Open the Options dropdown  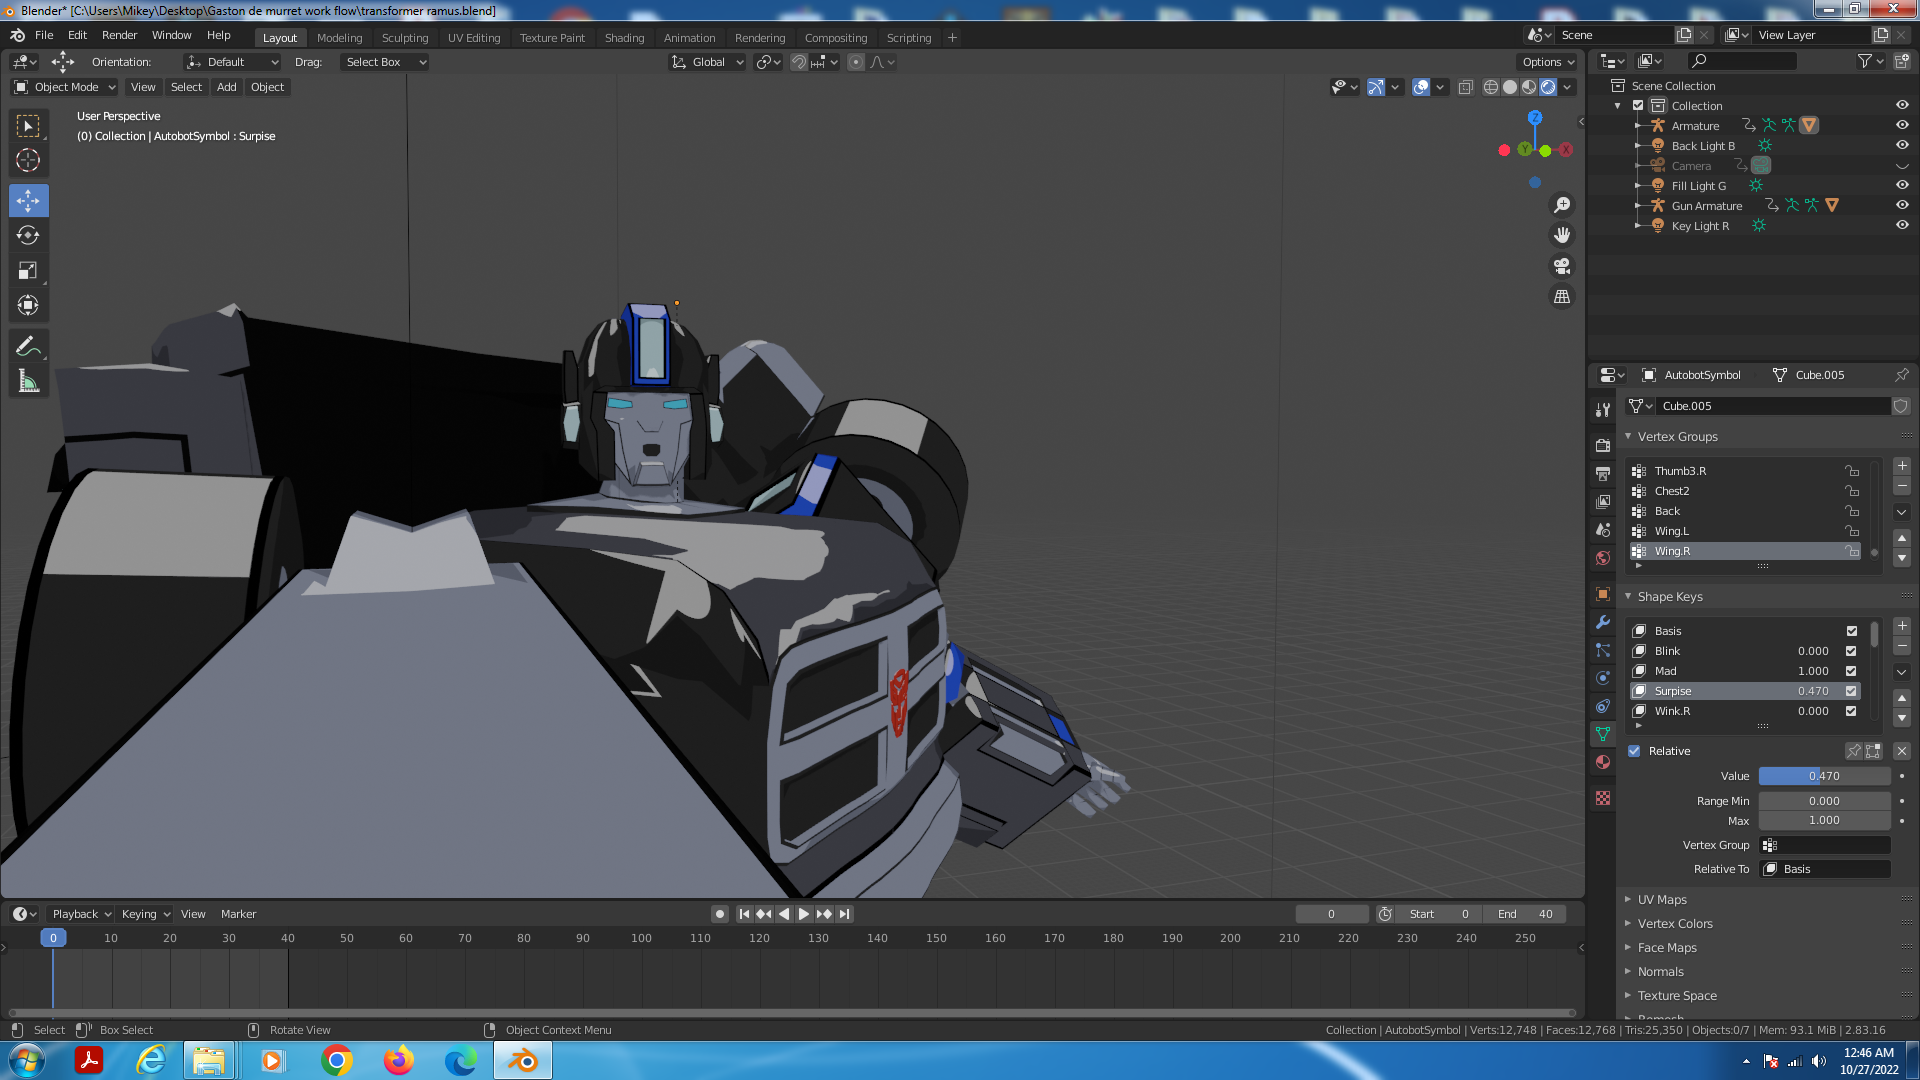pyautogui.click(x=1548, y=62)
